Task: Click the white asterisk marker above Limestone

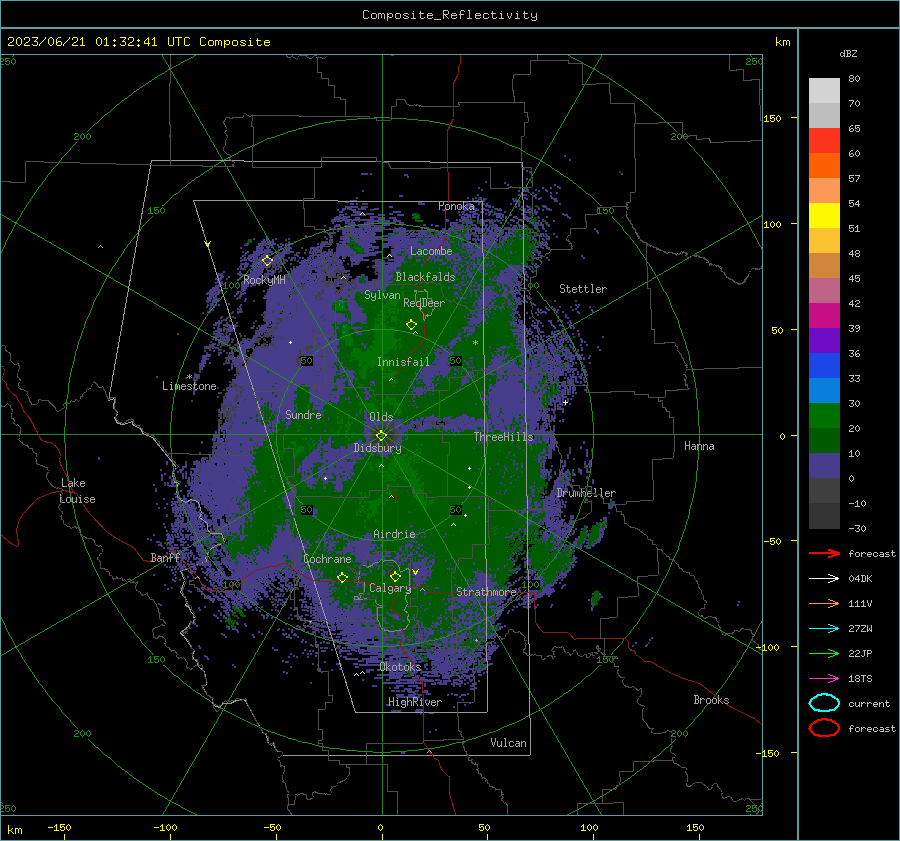Action: click(x=189, y=377)
